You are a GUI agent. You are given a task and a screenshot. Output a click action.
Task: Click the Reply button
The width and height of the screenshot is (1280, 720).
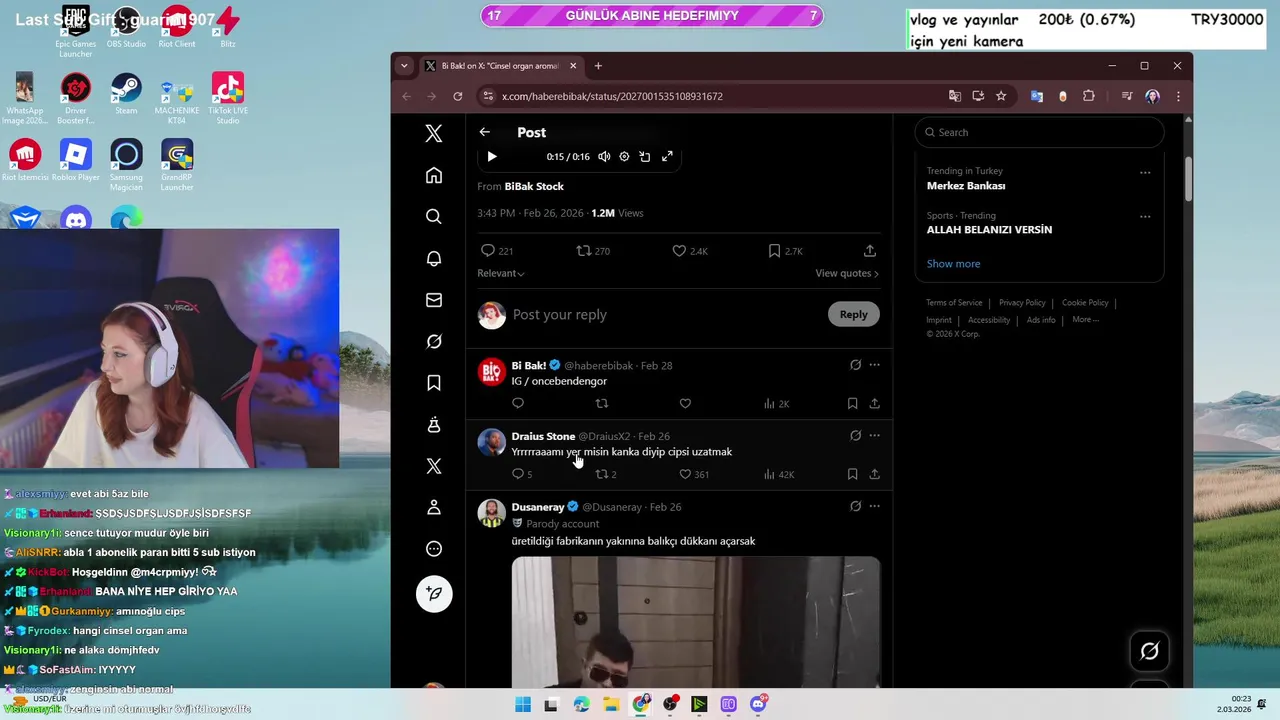pyautogui.click(x=853, y=314)
